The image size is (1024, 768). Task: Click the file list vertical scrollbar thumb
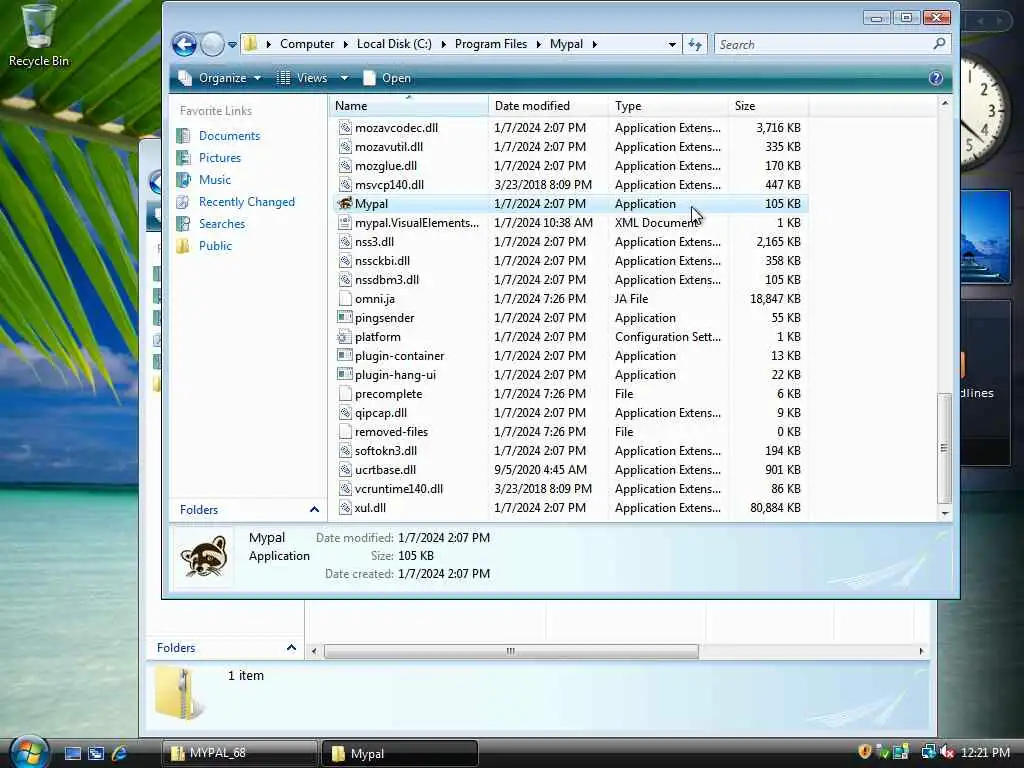[x=944, y=448]
